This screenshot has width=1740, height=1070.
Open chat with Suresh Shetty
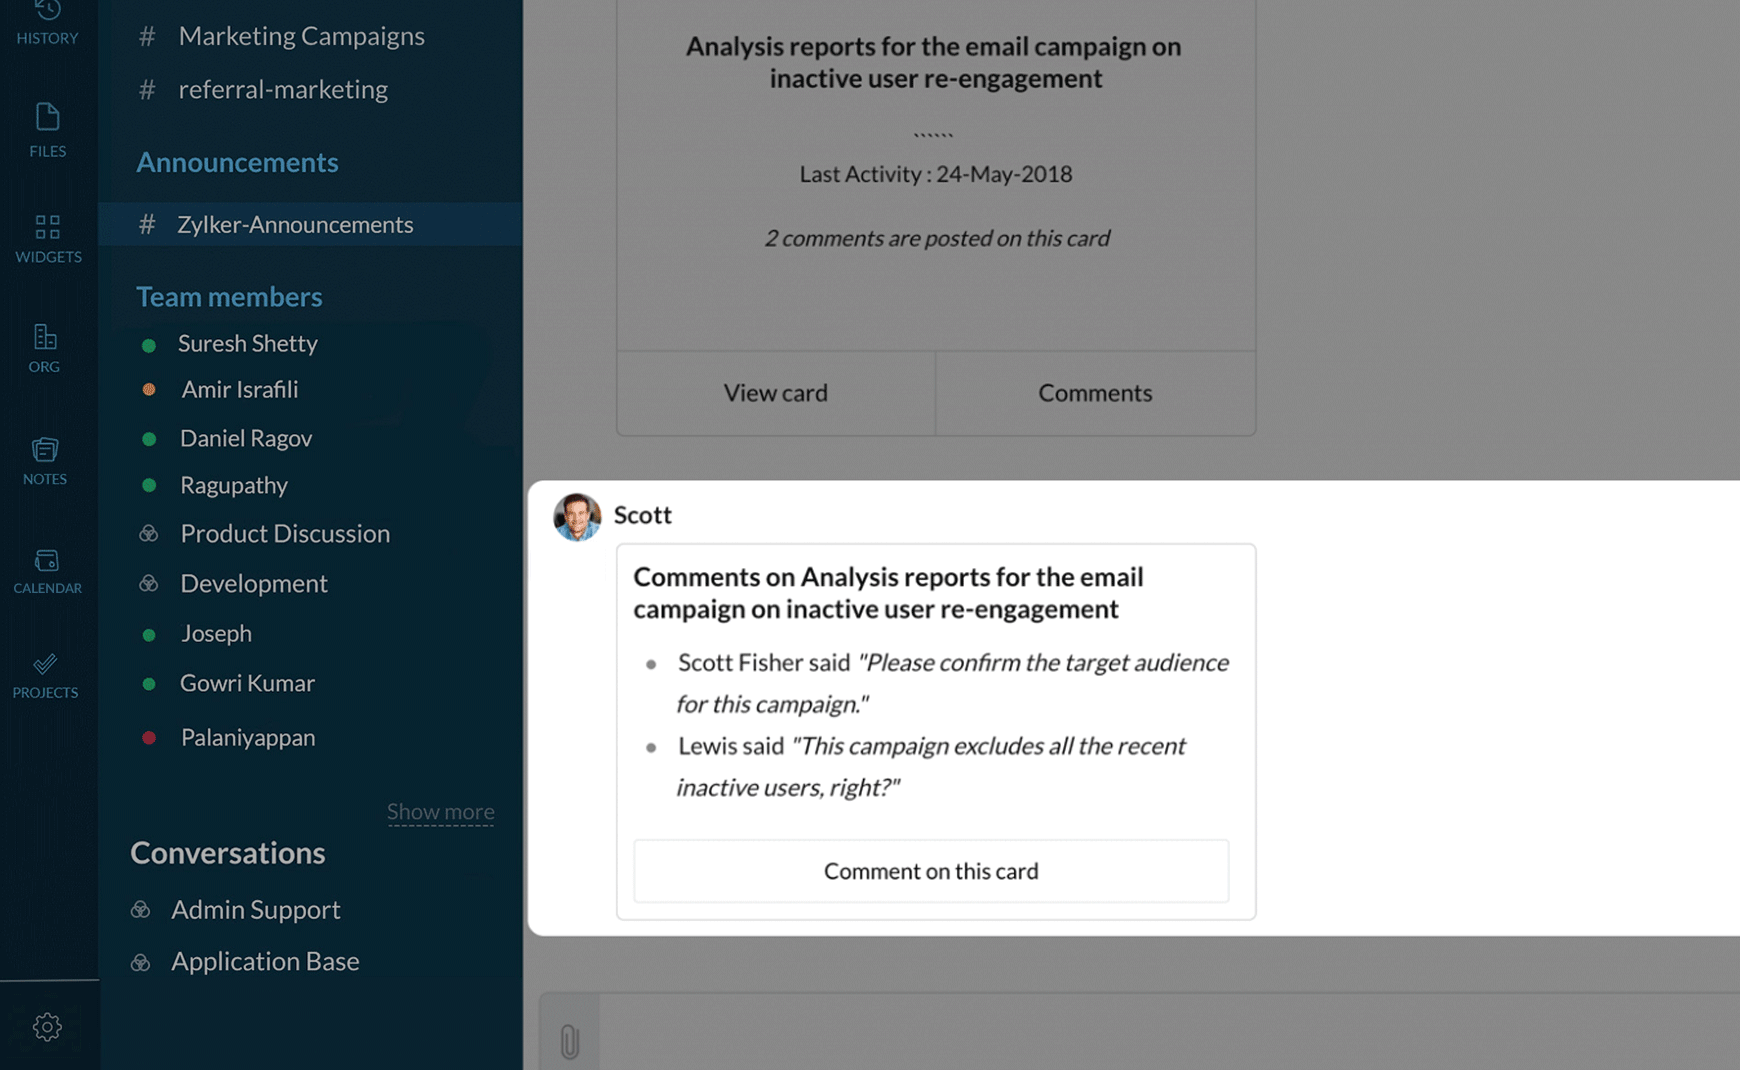248,343
